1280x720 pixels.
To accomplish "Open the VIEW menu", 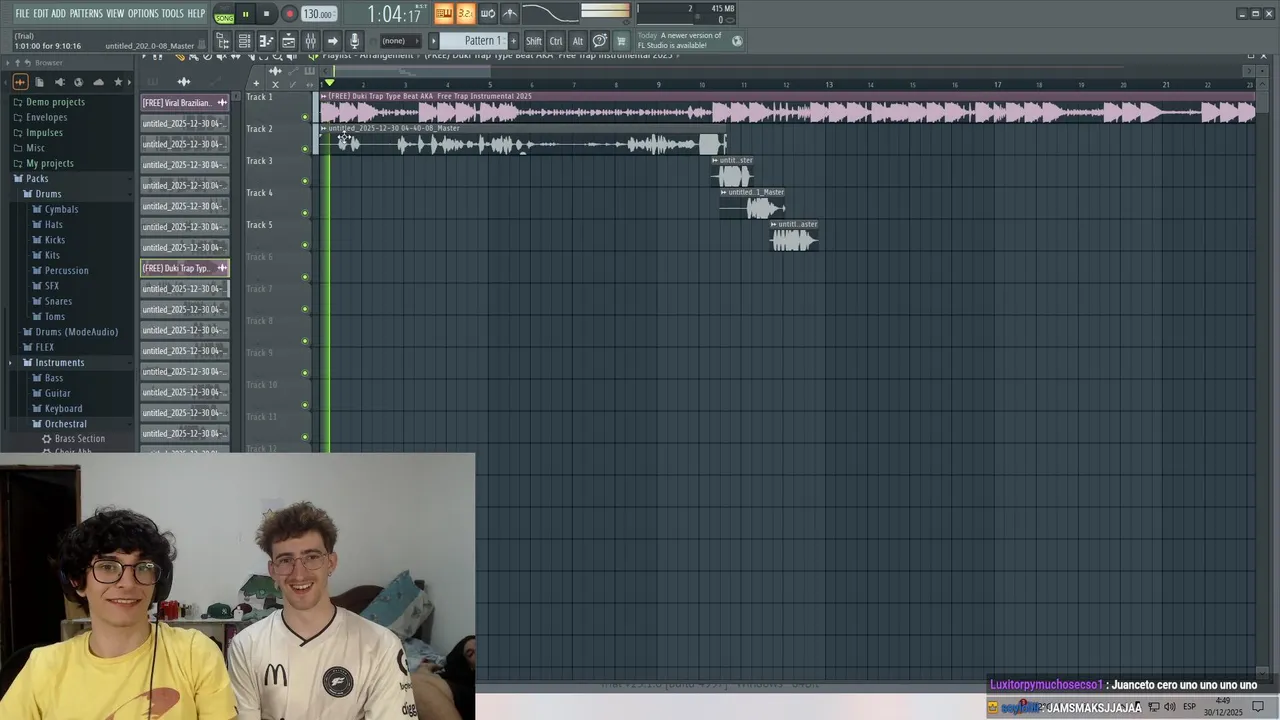I will (115, 13).
